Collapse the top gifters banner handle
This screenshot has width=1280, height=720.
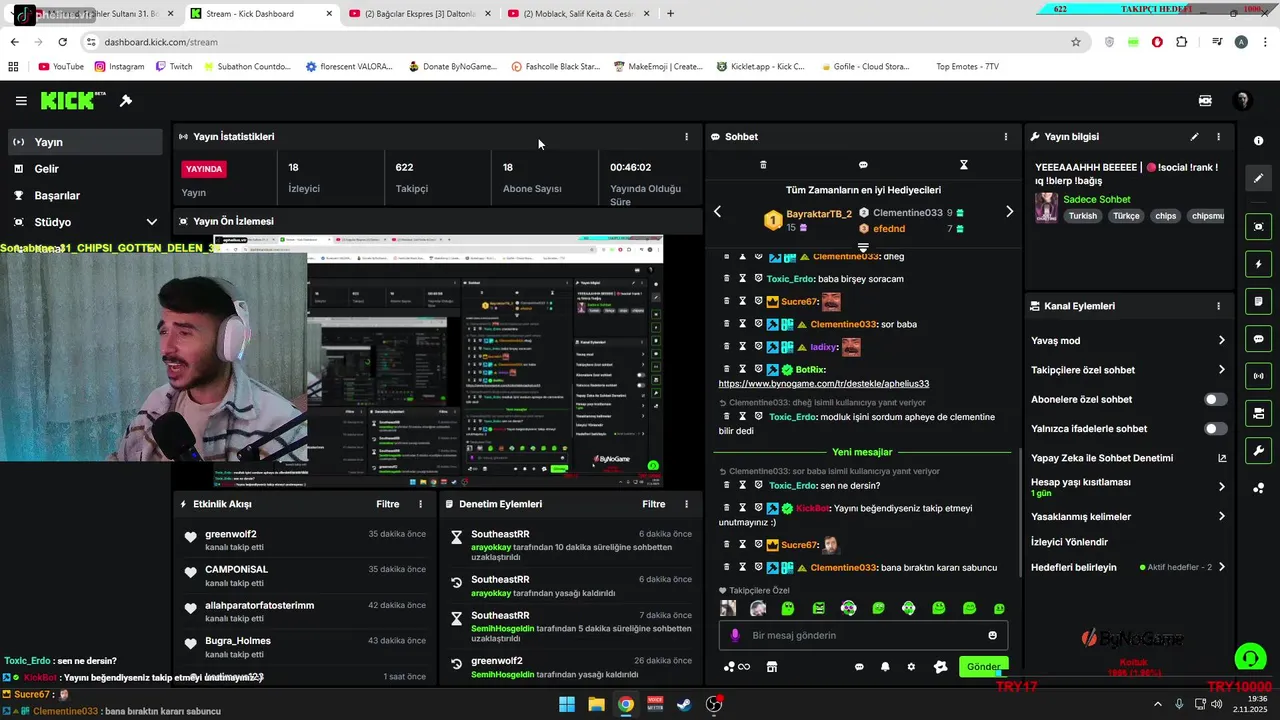[863, 247]
